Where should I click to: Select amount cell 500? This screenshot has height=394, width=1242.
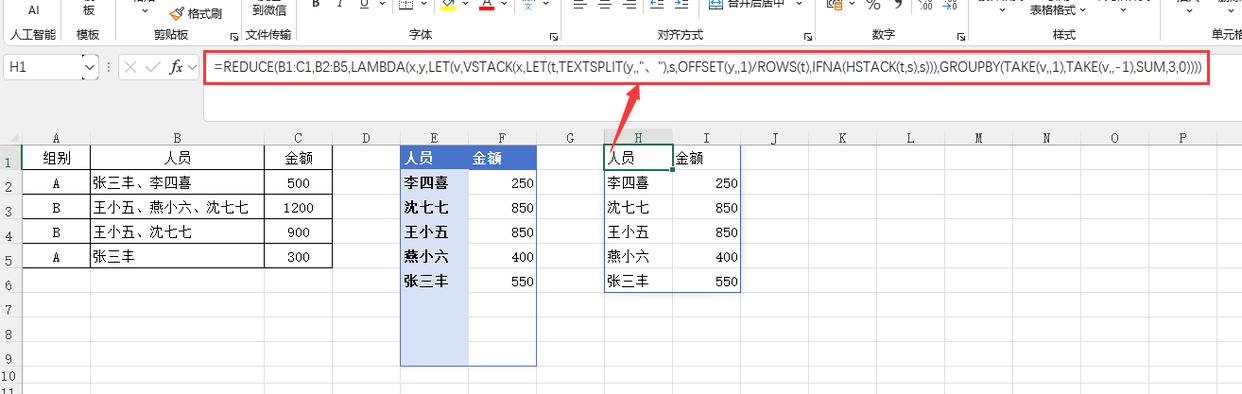point(298,183)
